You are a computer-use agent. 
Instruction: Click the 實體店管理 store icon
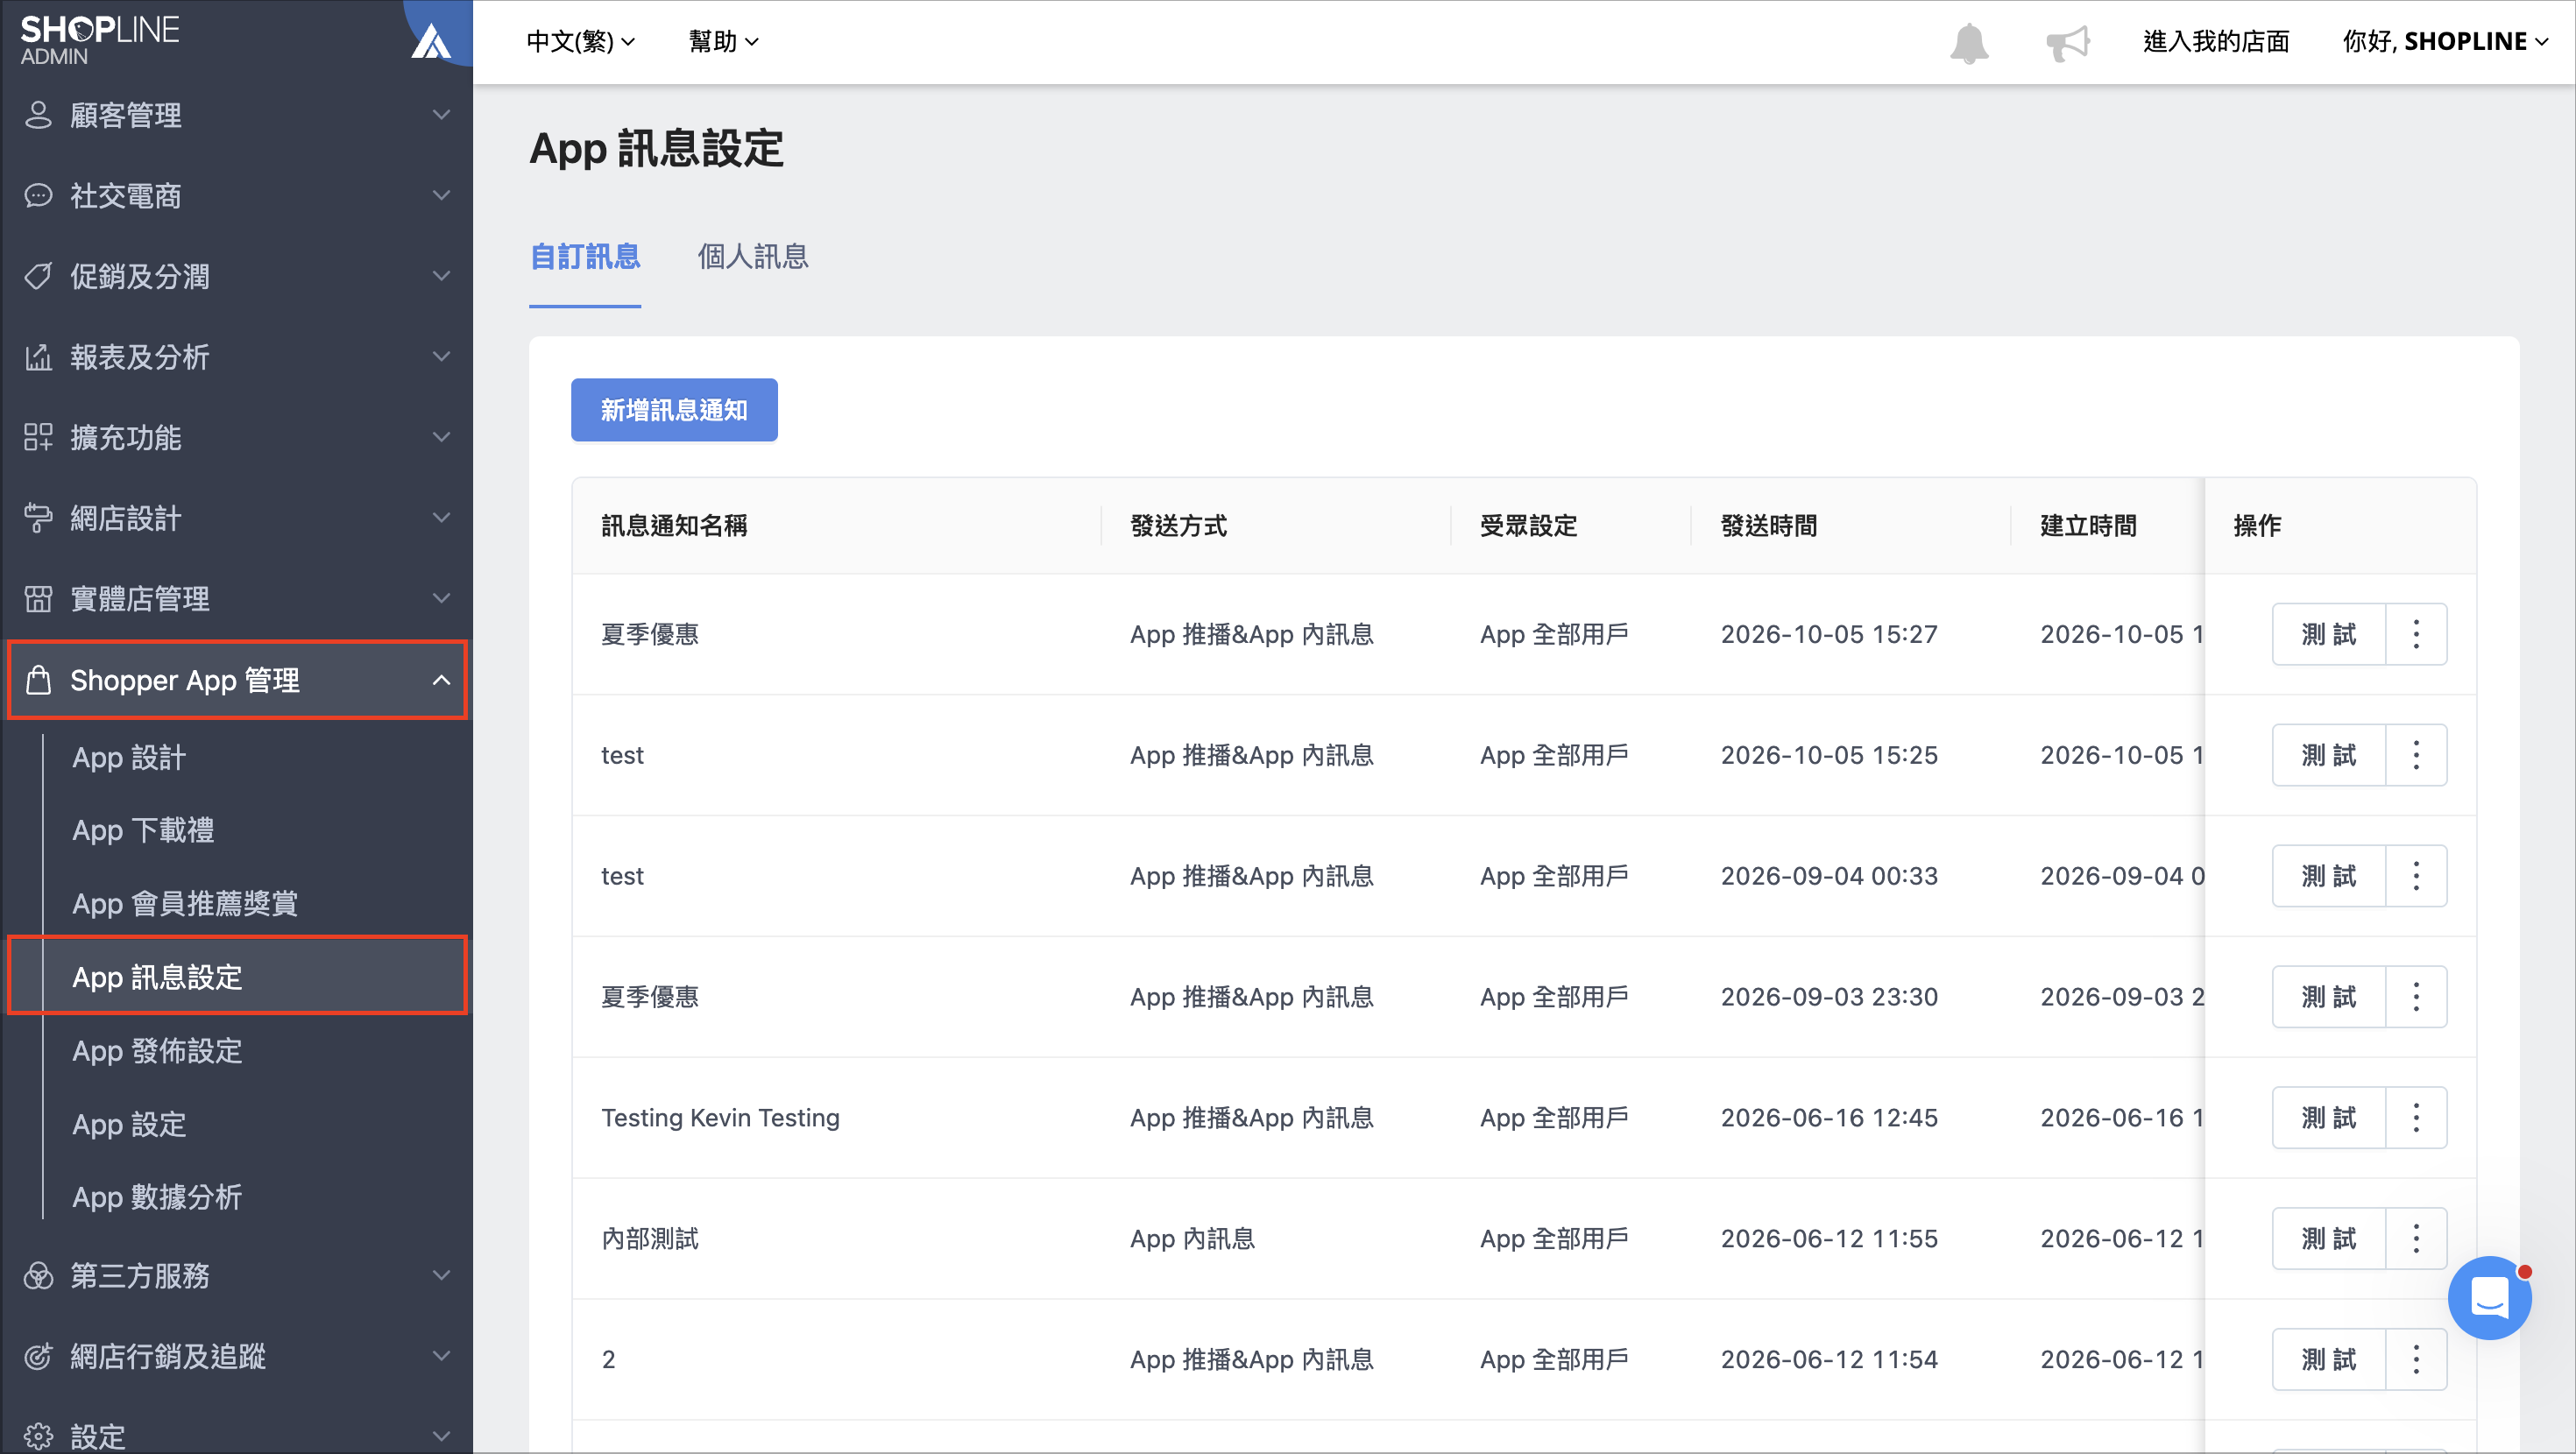pyautogui.click(x=38, y=599)
